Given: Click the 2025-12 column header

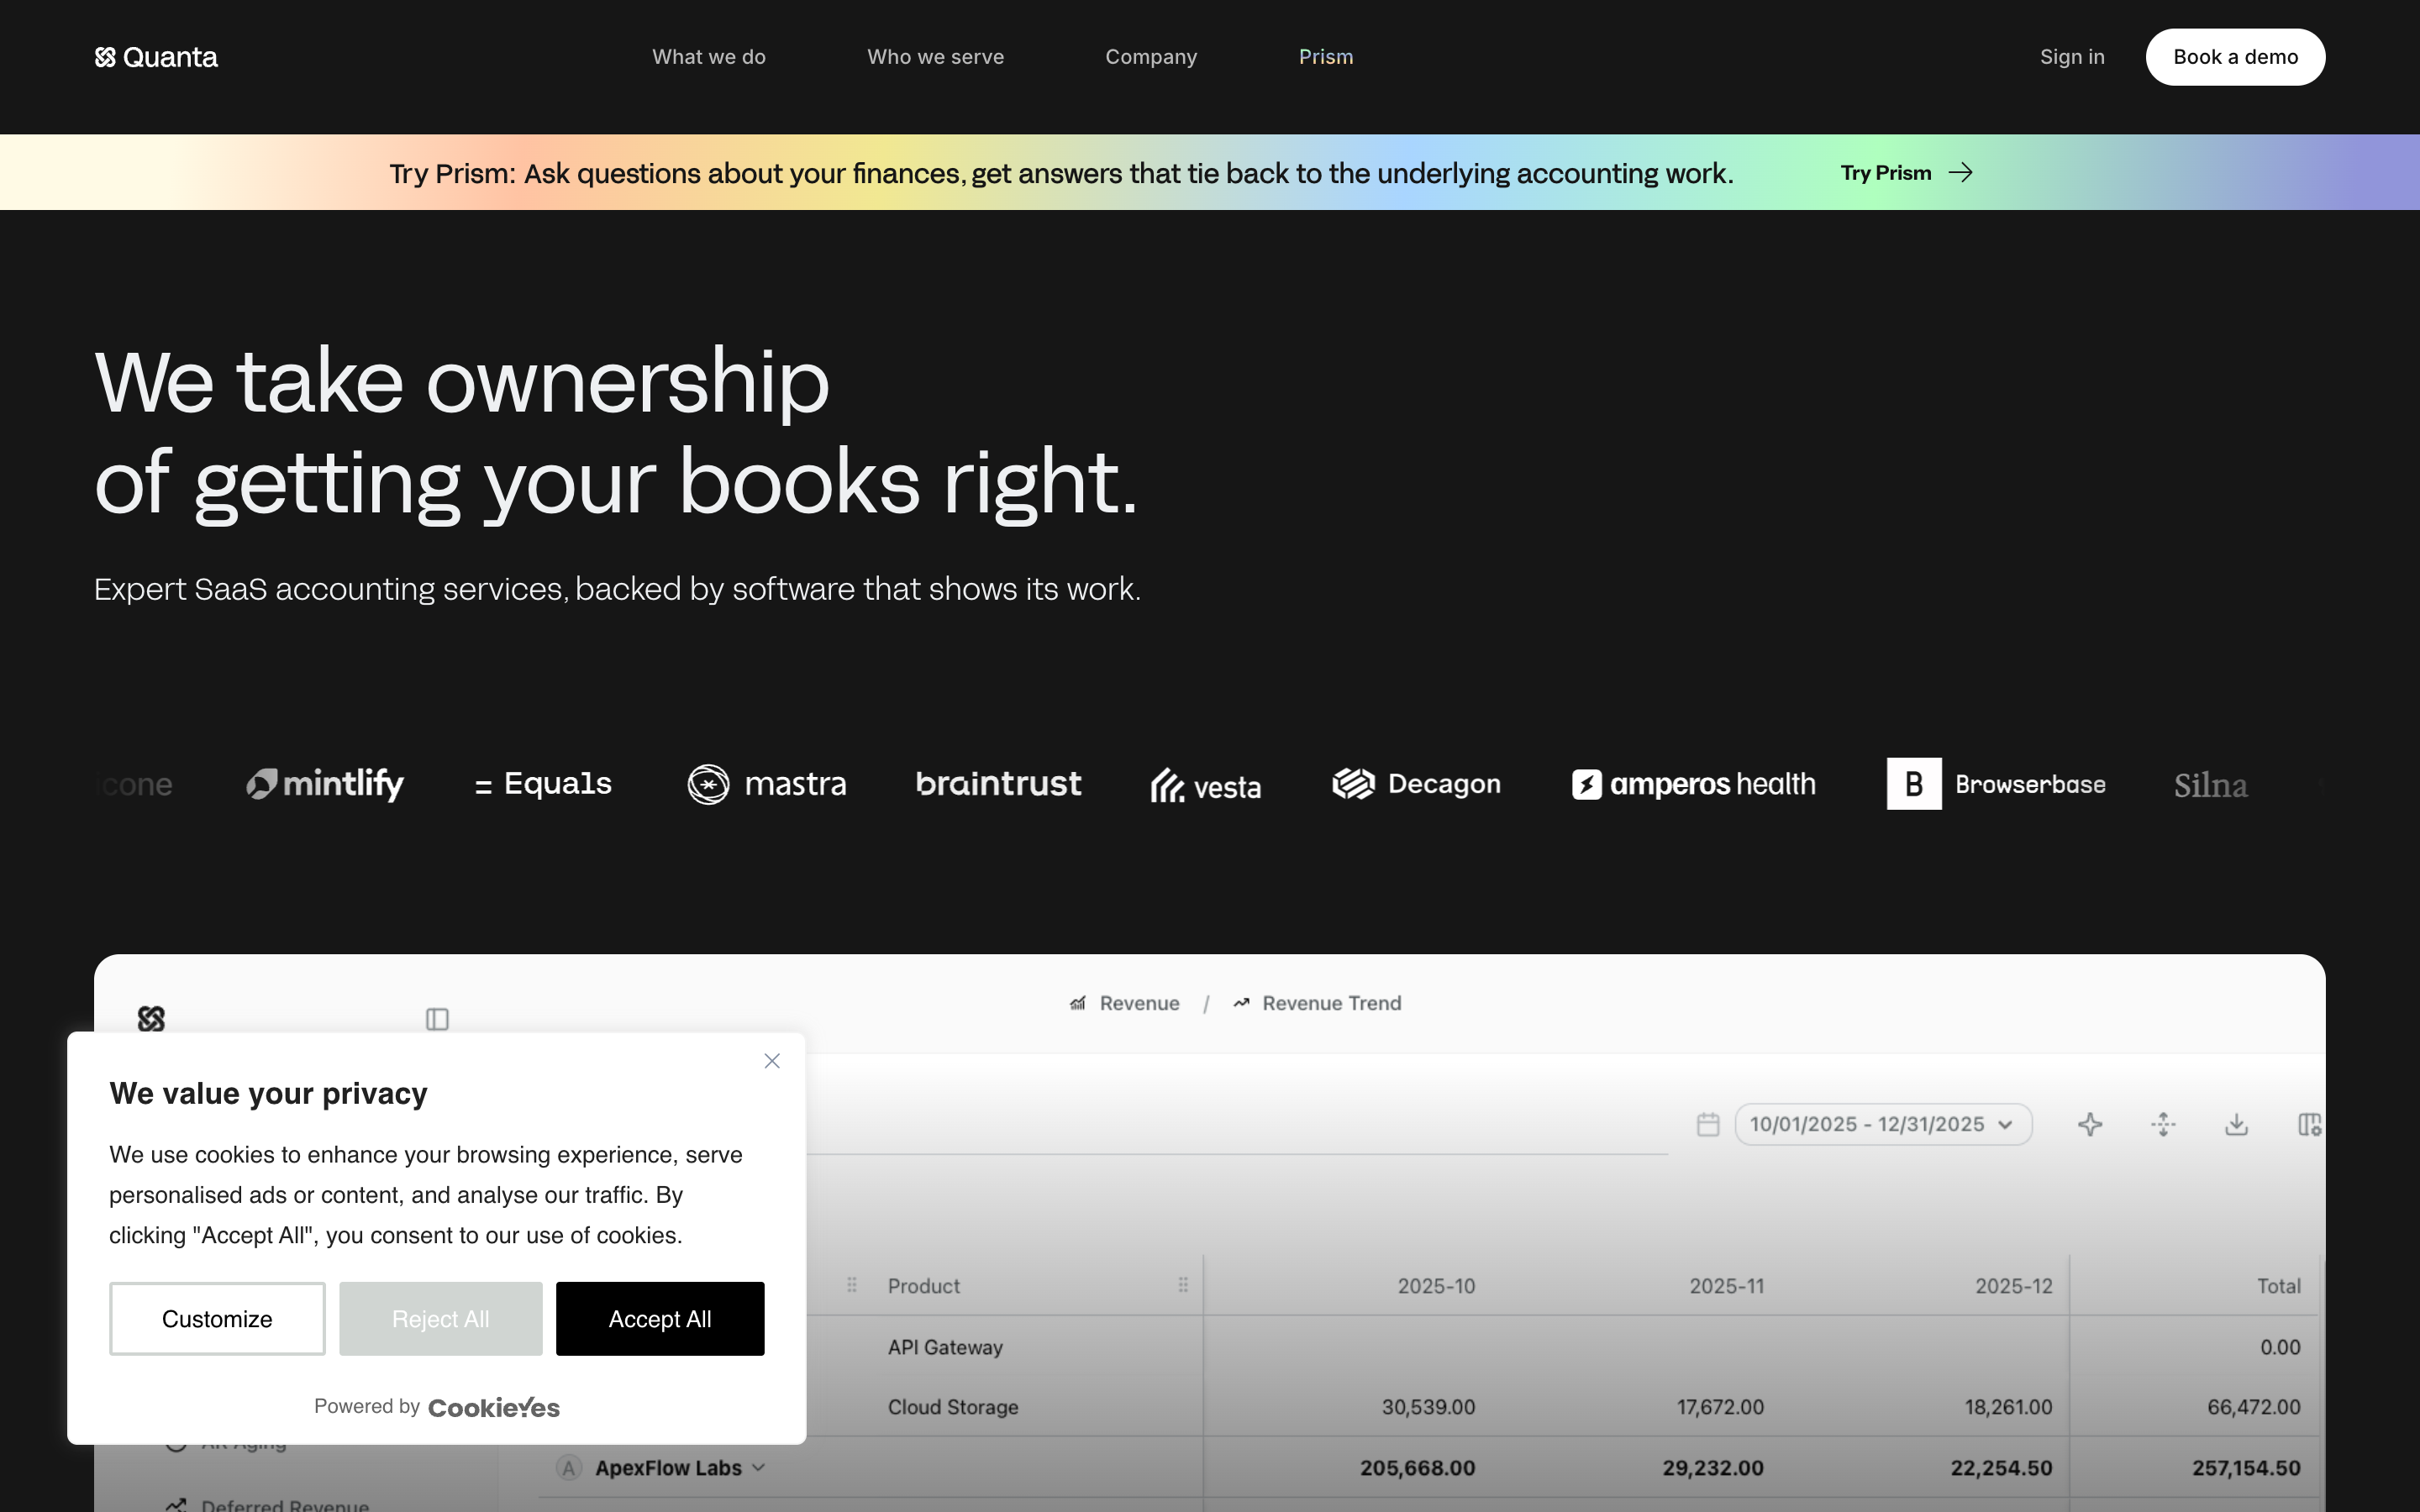Looking at the screenshot, I should [x=2013, y=1286].
